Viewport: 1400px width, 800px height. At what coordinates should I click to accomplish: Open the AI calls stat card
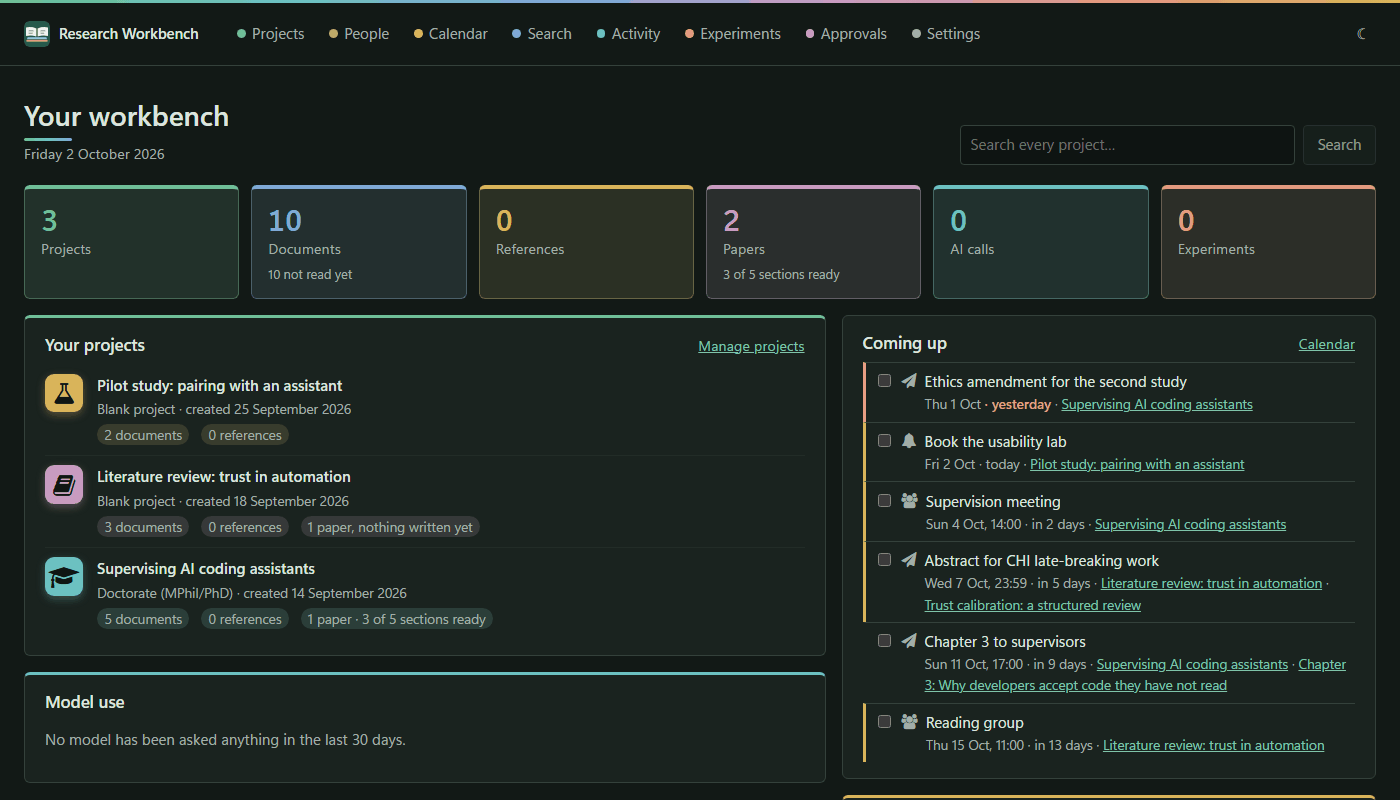(x=1041, y=242)
